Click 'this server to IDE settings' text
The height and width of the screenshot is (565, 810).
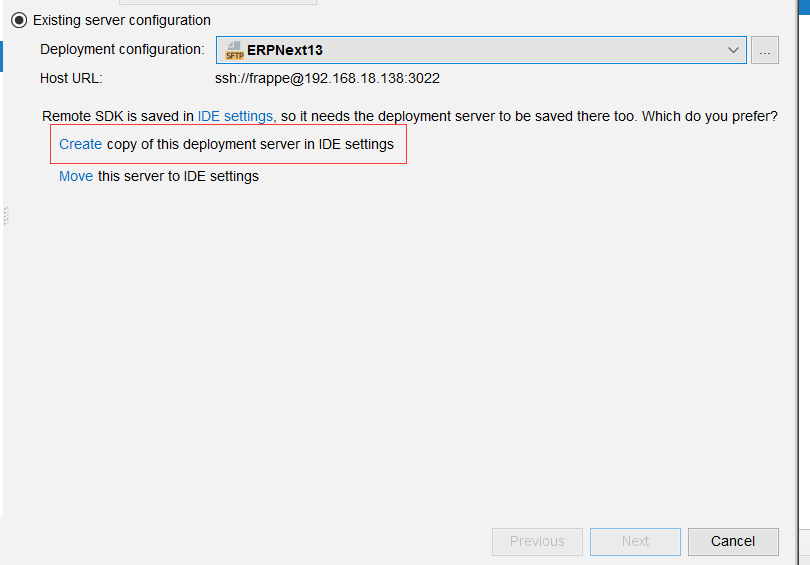178,176
